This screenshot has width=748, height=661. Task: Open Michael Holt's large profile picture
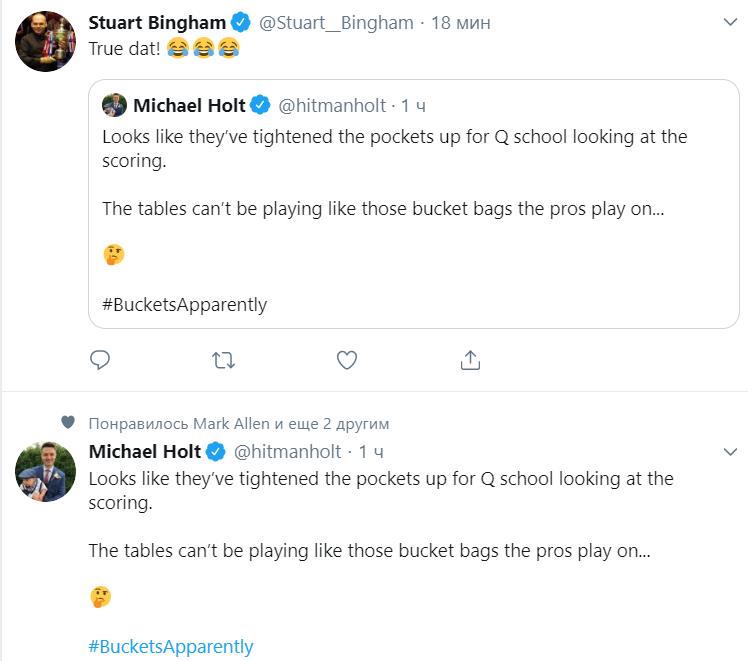[x=46, y=470]
